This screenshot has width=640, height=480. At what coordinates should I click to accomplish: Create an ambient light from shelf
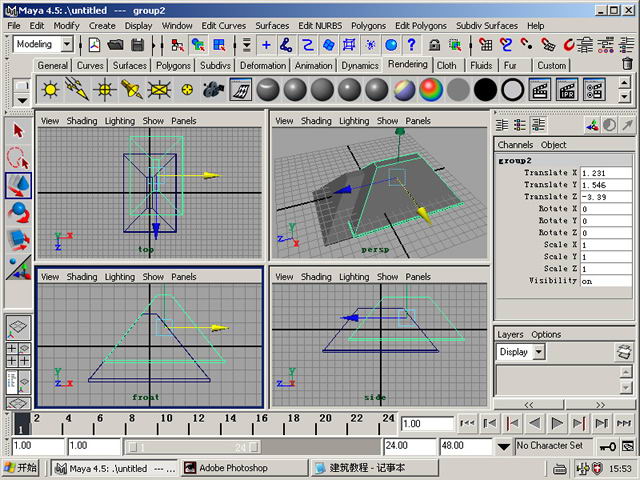click(x=50, y=89)
